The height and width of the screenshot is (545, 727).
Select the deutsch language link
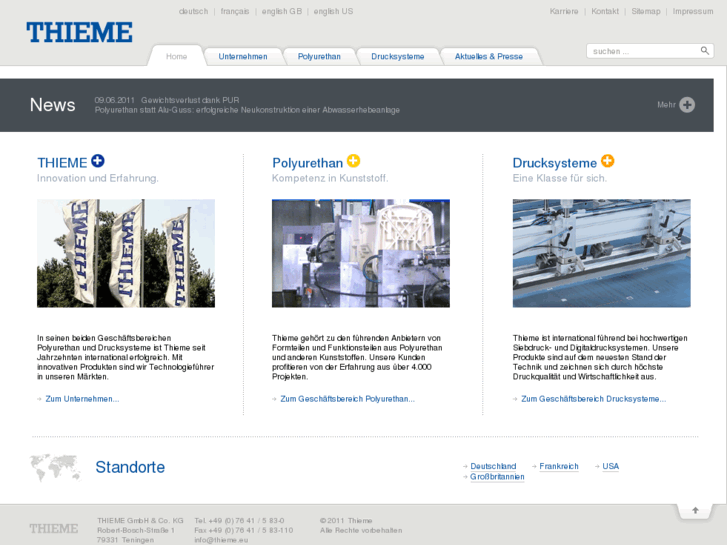(x=193, y=11)
